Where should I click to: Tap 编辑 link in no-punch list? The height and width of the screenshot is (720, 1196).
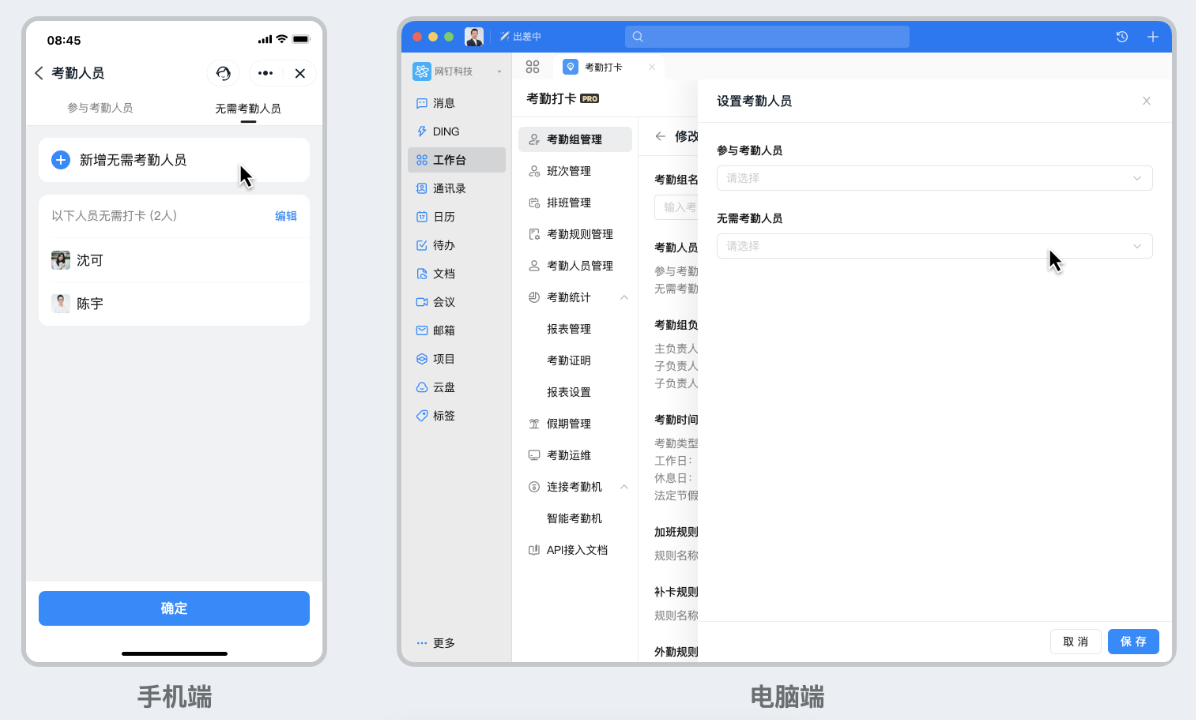coord(286,216)
